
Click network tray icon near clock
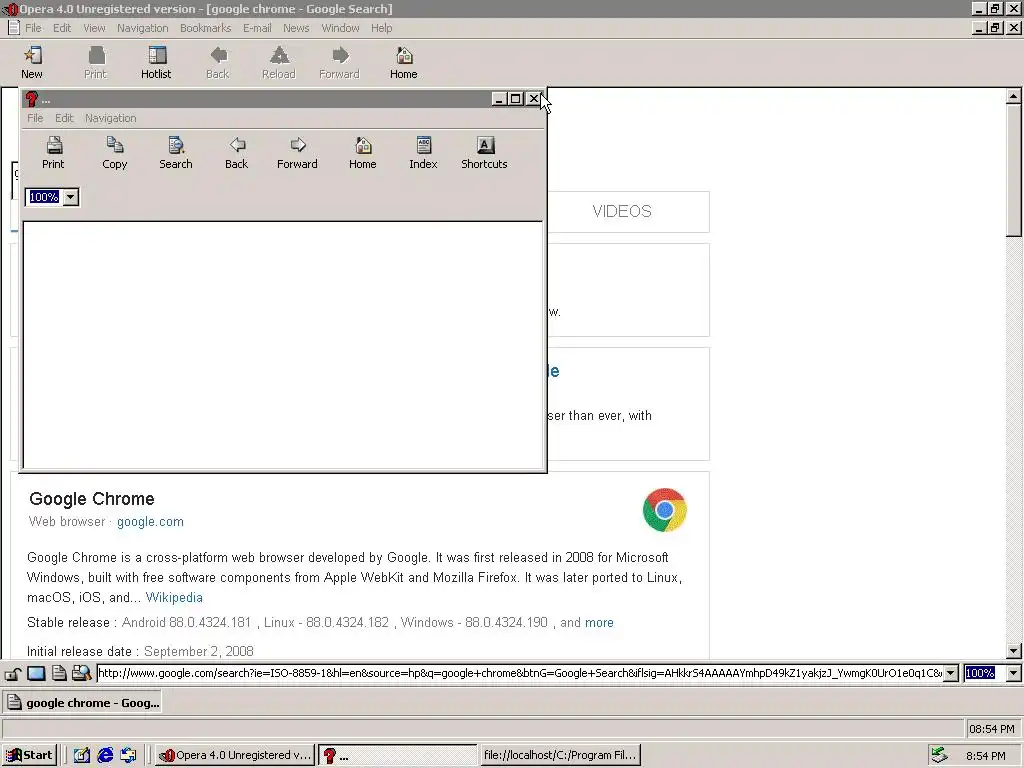coord(939,756)
